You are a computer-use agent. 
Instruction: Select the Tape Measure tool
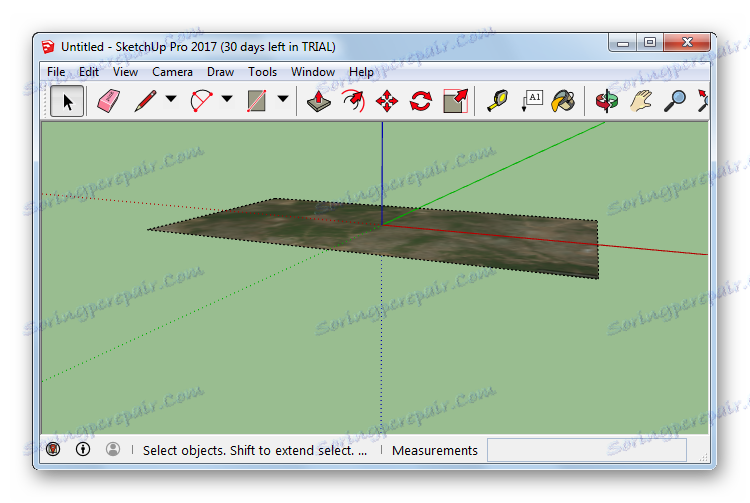[497, 101]
